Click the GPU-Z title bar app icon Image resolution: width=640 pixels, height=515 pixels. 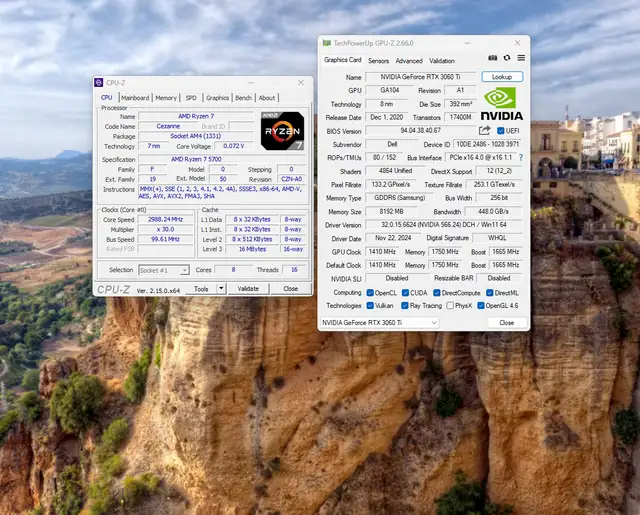327,43
